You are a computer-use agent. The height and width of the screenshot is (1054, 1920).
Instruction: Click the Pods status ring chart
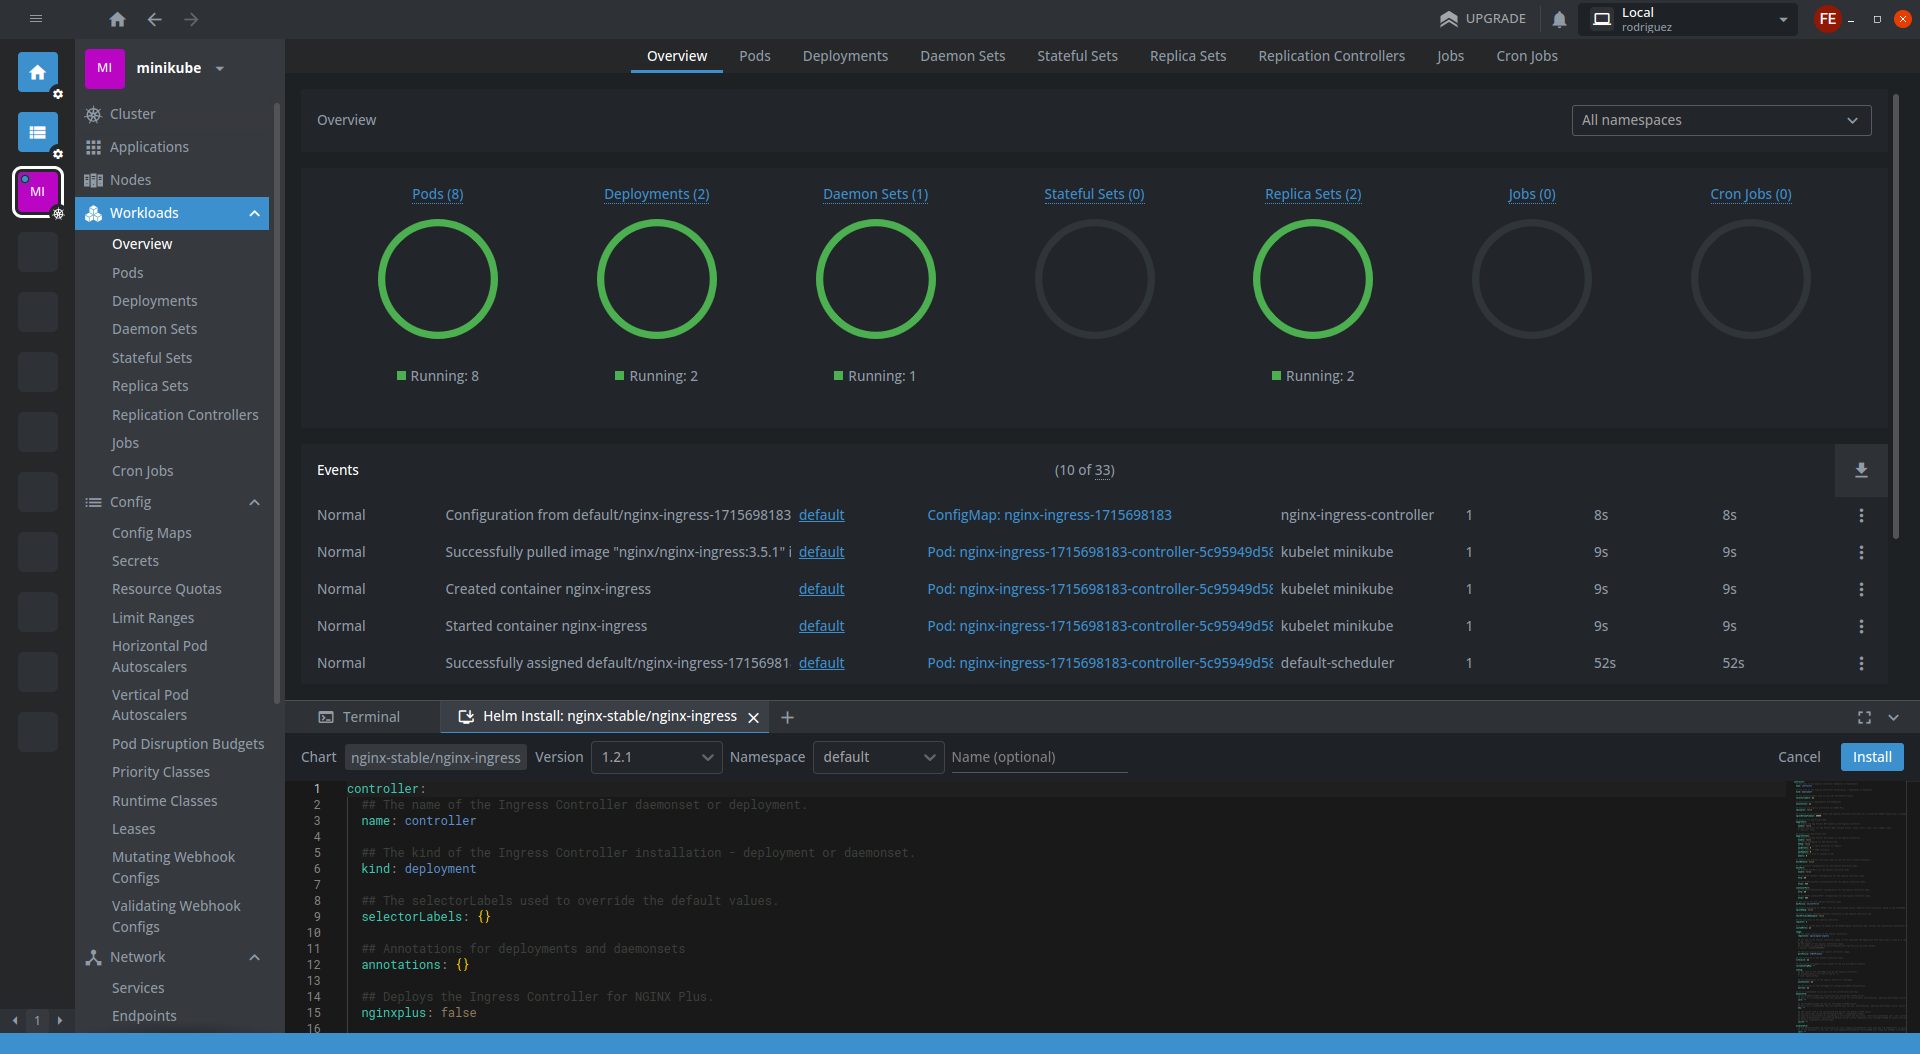coord(437,279)
